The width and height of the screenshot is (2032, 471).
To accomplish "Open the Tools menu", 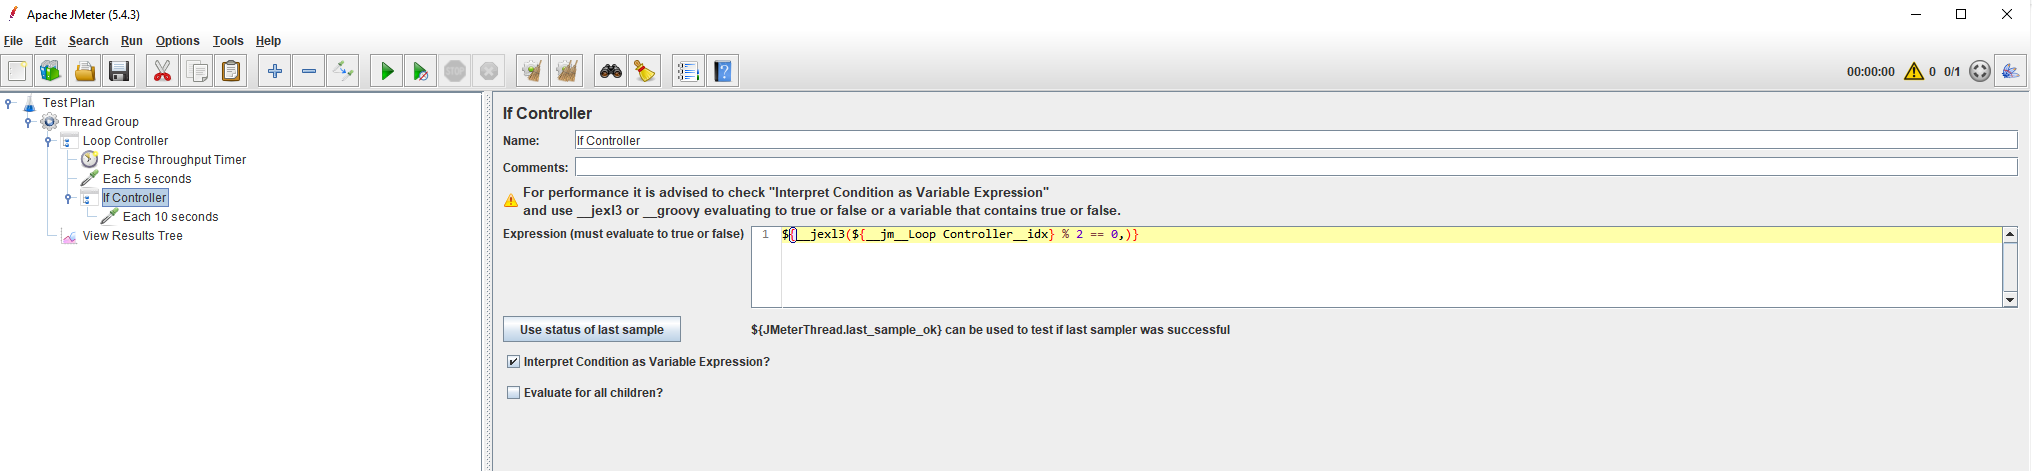I will click(x=228, y=41).
